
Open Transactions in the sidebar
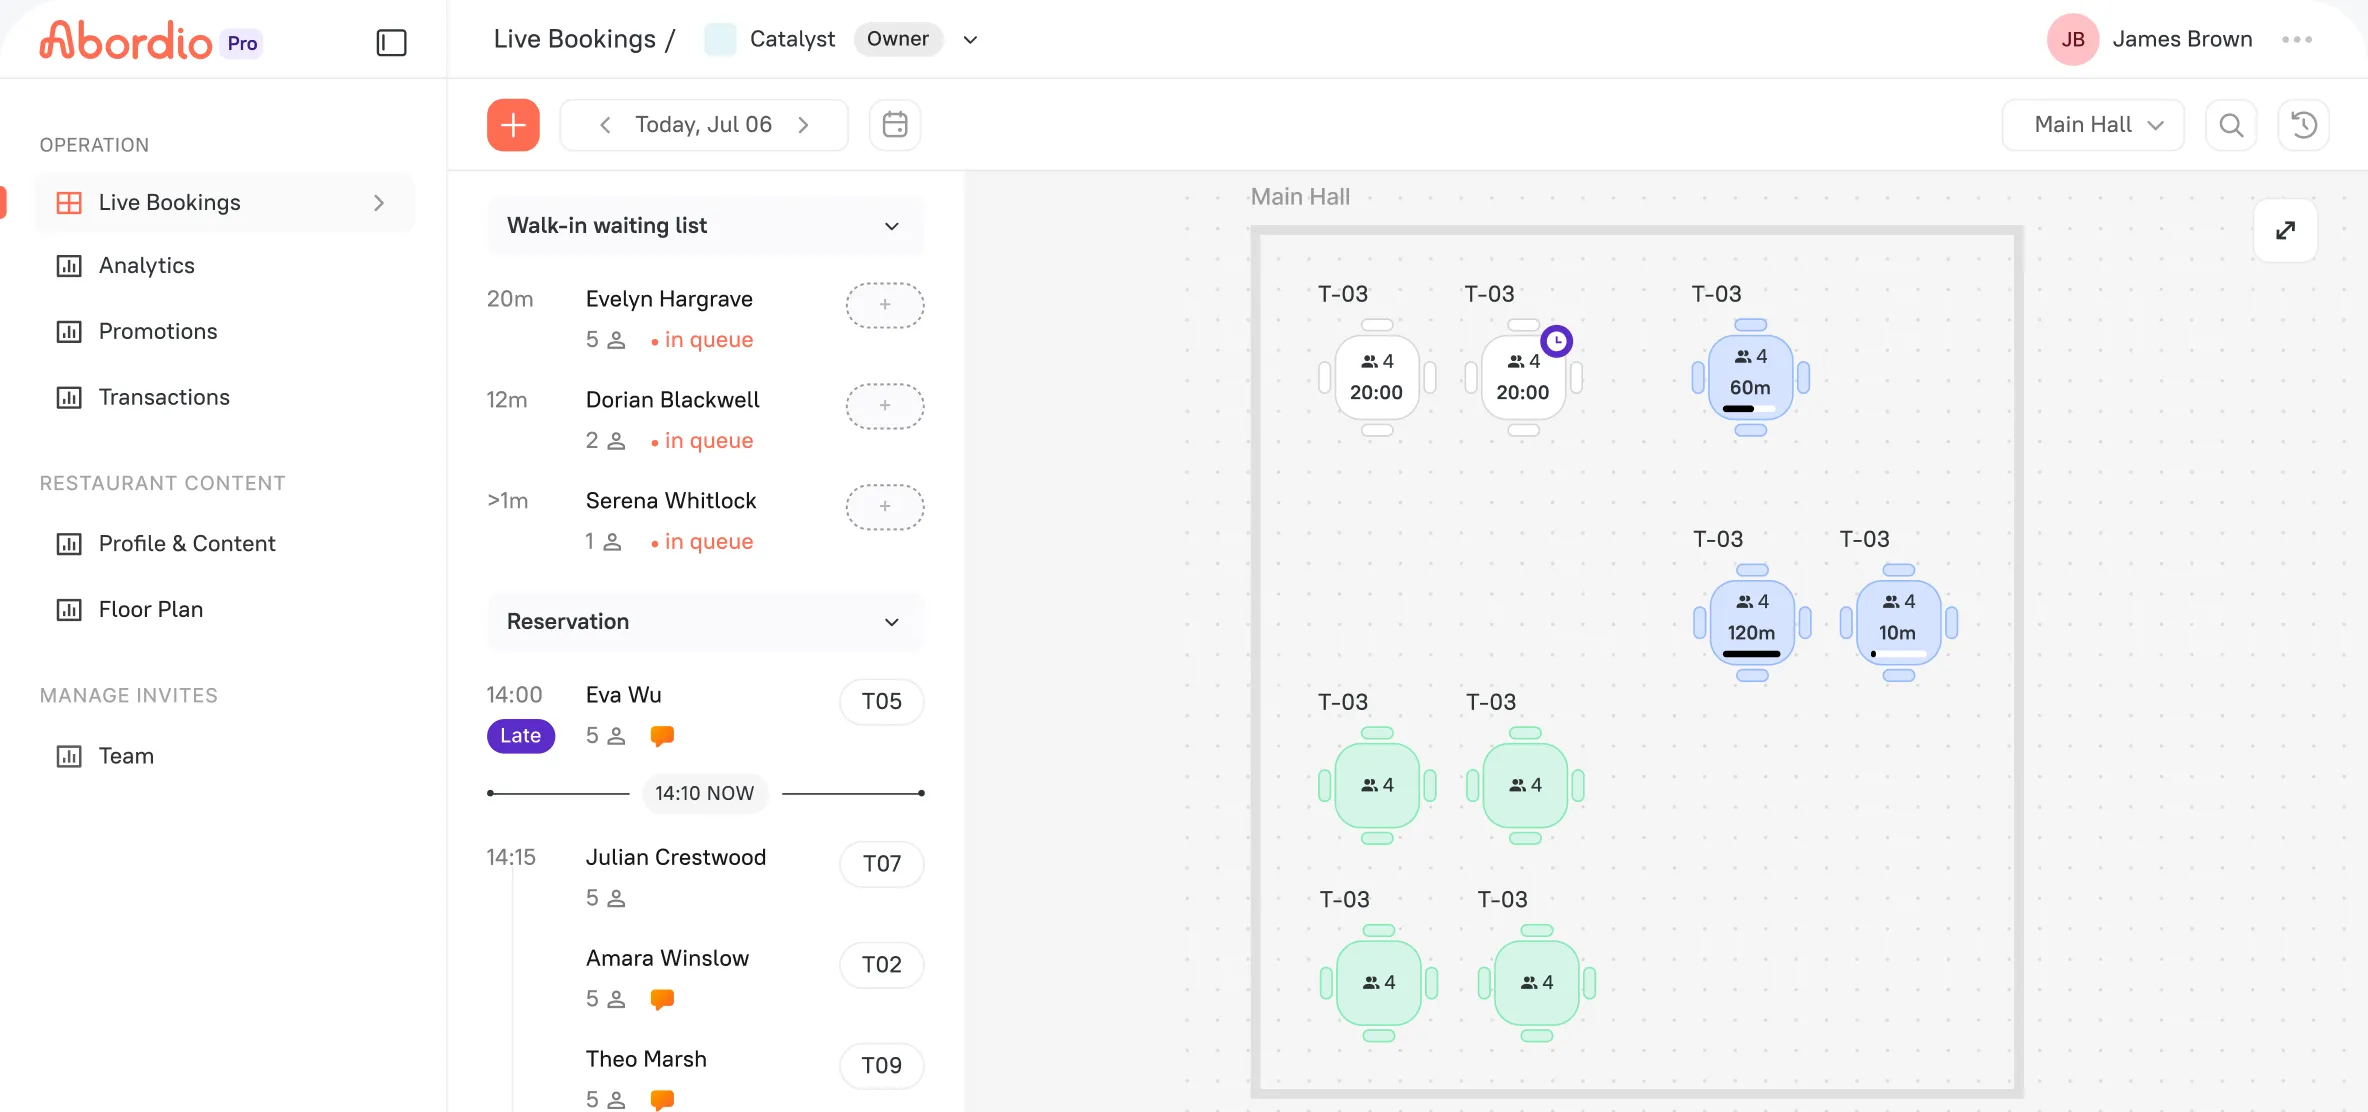point(225,398)
